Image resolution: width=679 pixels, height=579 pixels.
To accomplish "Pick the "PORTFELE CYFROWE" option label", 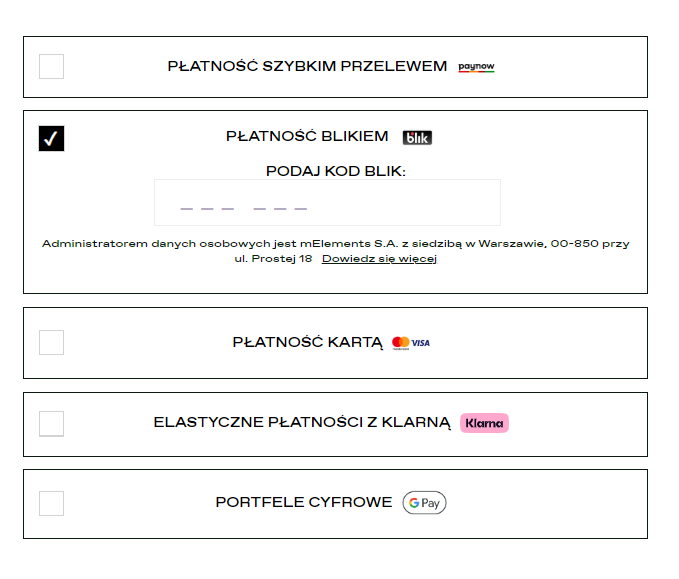I will tap(304, 503).
